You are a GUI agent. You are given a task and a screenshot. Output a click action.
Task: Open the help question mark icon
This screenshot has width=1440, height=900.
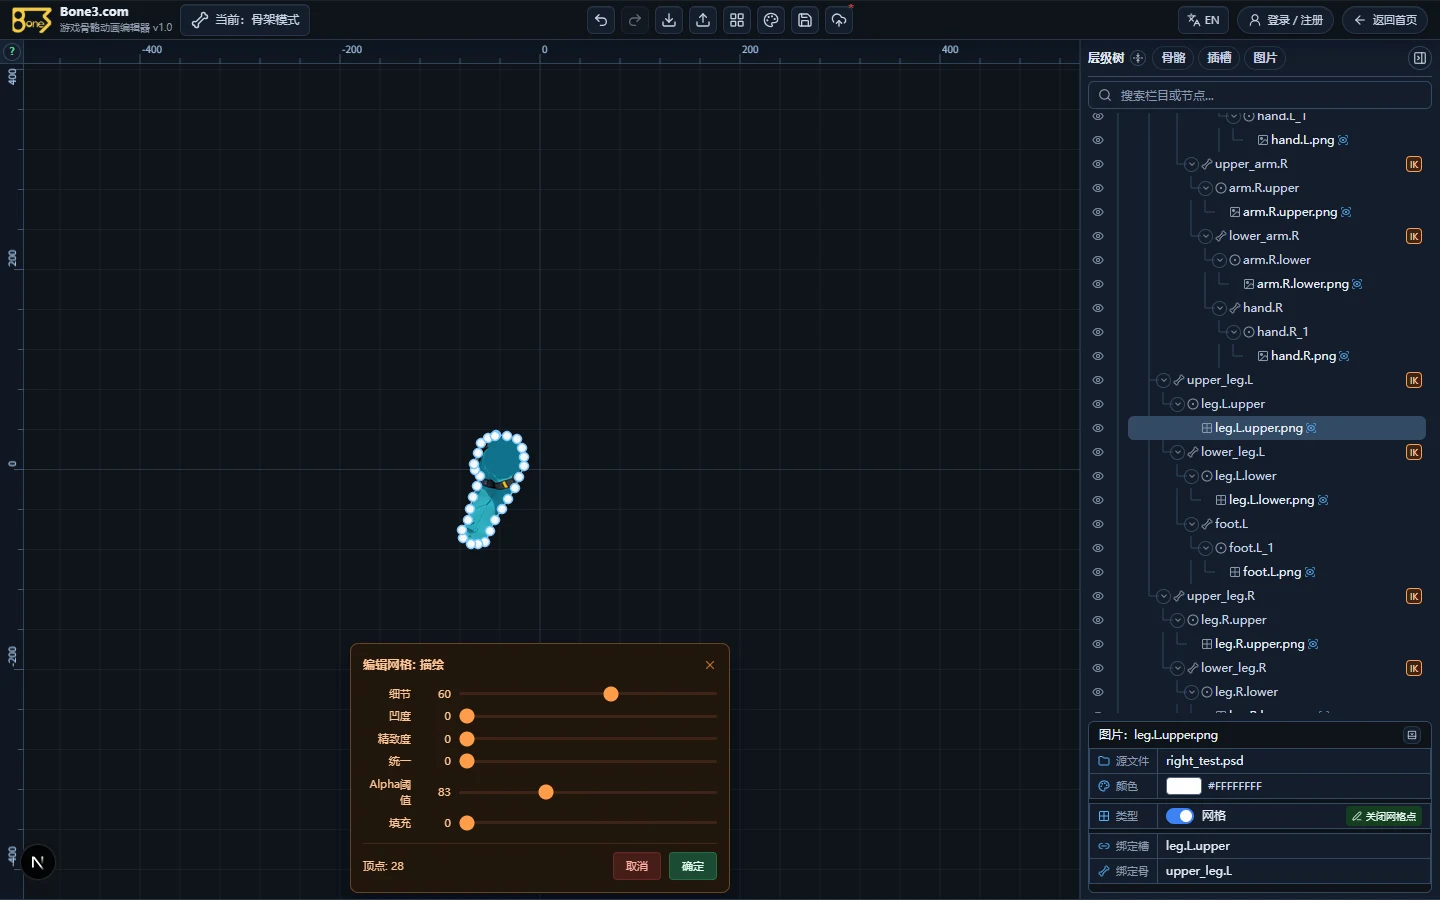12,51
